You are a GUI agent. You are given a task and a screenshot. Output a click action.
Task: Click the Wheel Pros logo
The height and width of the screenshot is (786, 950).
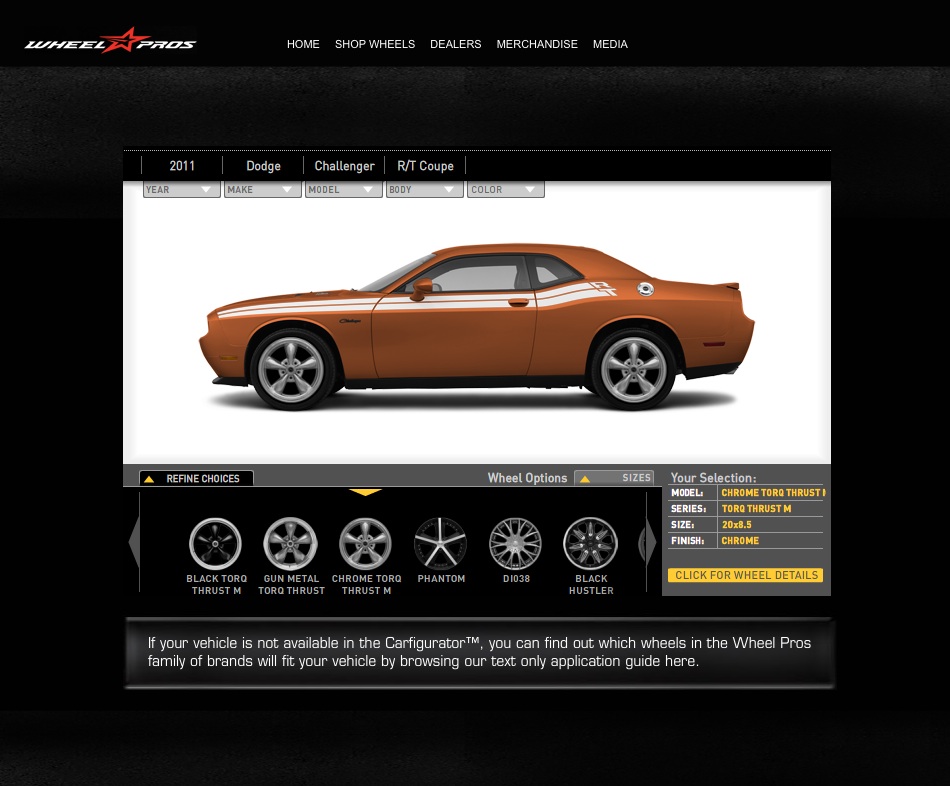click(x=110, y=41)
